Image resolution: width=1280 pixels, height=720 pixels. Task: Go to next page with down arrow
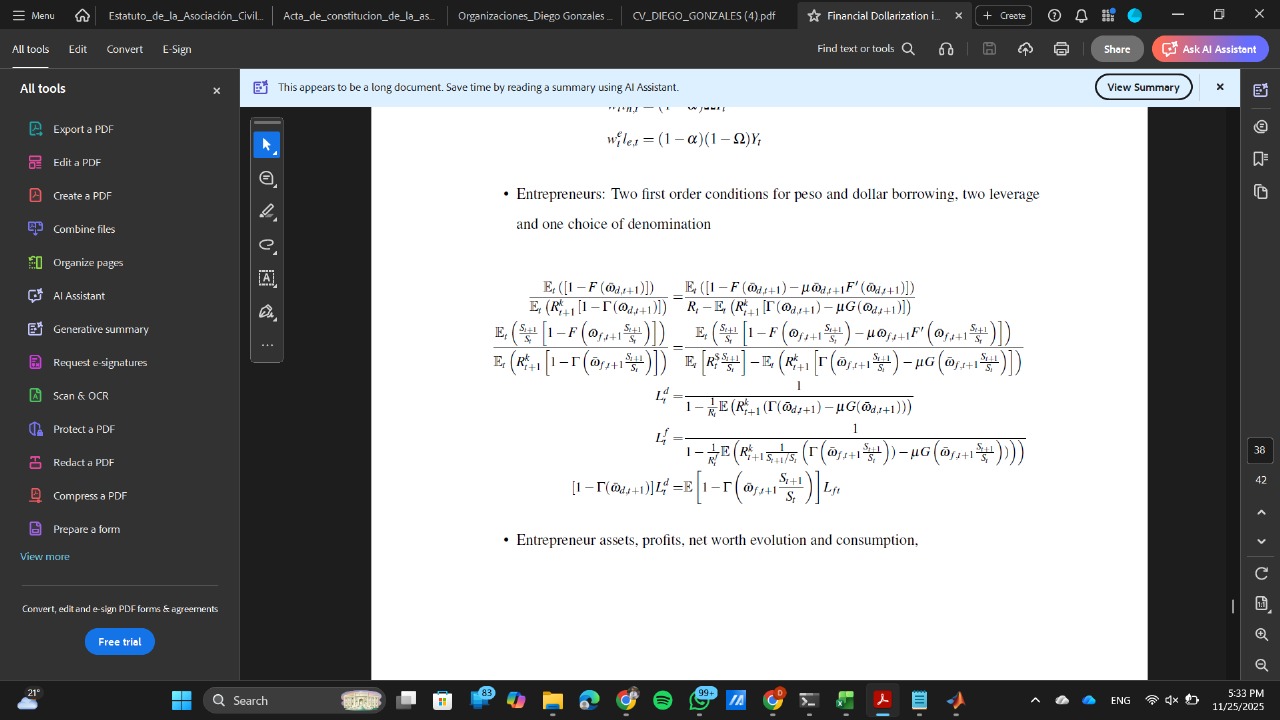[1261, 541]
